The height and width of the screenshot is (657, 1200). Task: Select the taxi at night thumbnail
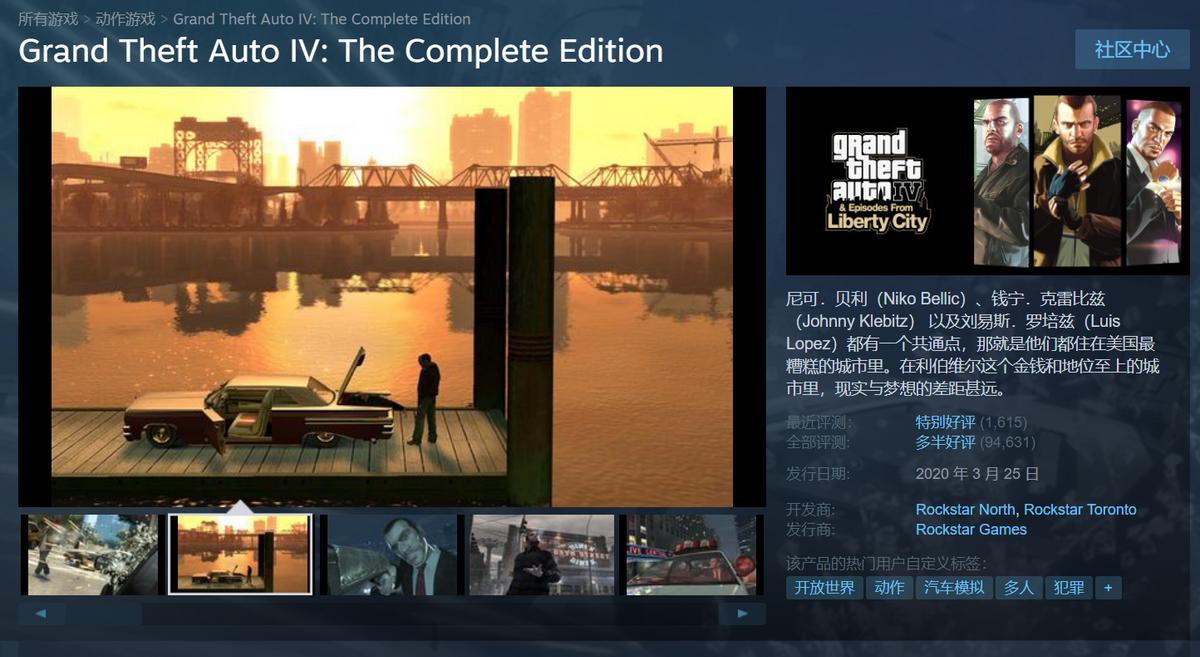coord(689,555)
